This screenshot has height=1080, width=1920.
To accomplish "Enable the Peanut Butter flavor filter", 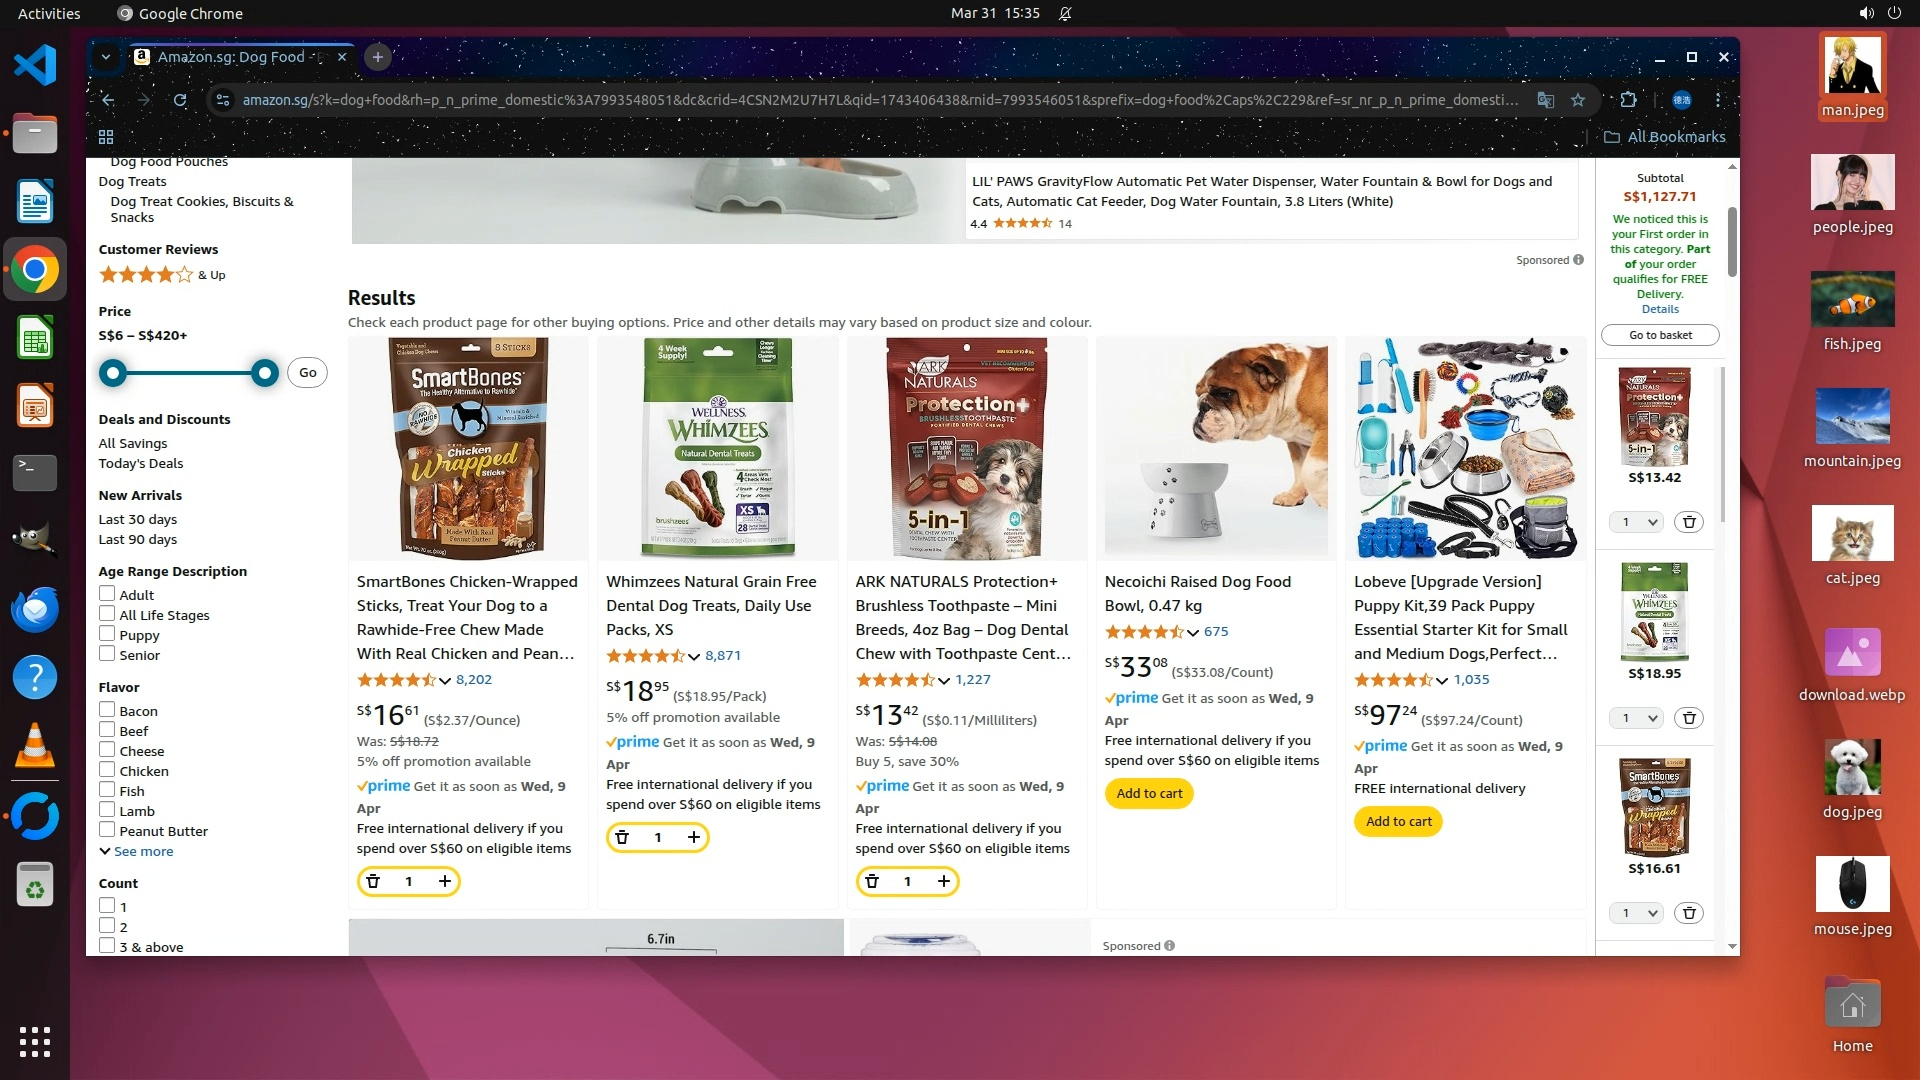I will (107, 830).
